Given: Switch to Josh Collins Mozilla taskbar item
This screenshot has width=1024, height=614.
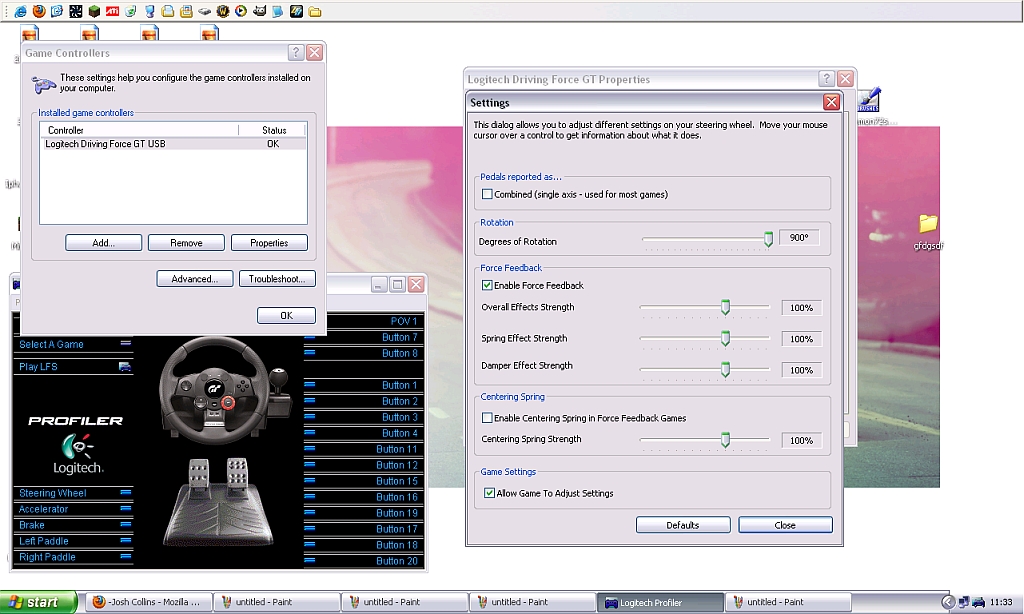Looking at the screenshot, I should tap(150, 602).
